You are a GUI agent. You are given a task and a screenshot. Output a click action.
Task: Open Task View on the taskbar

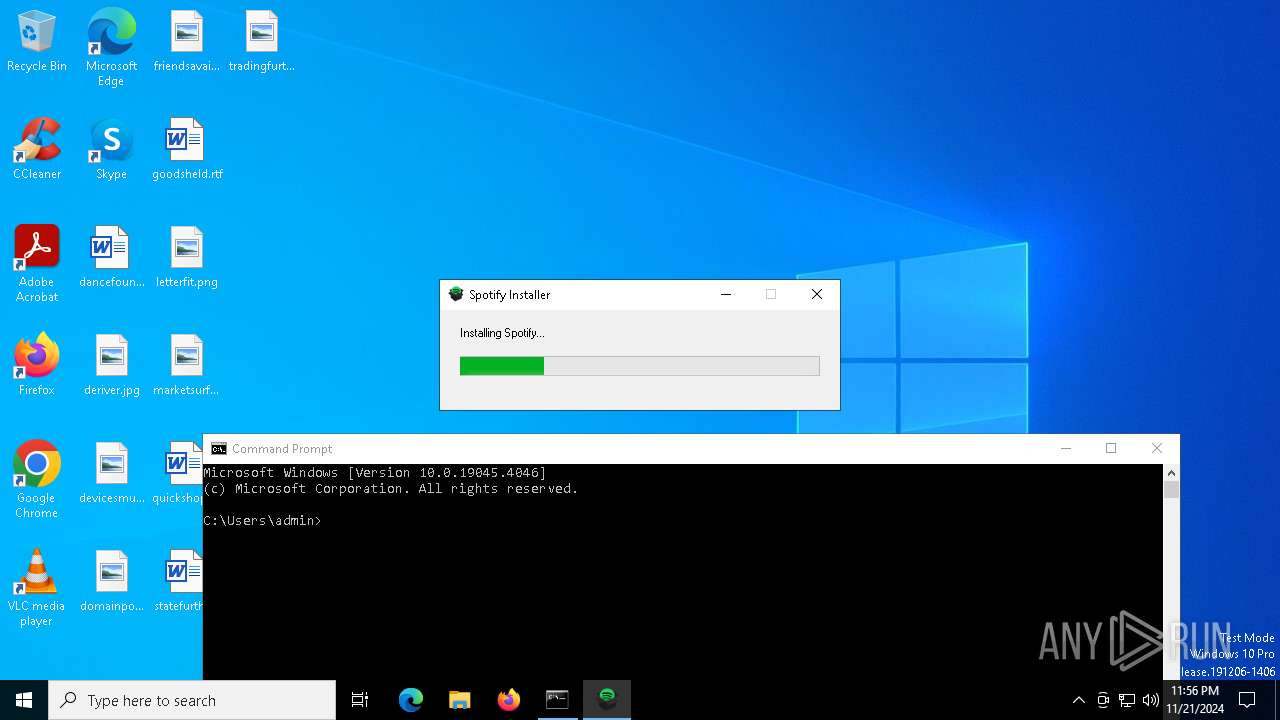[x=360, y=700]
